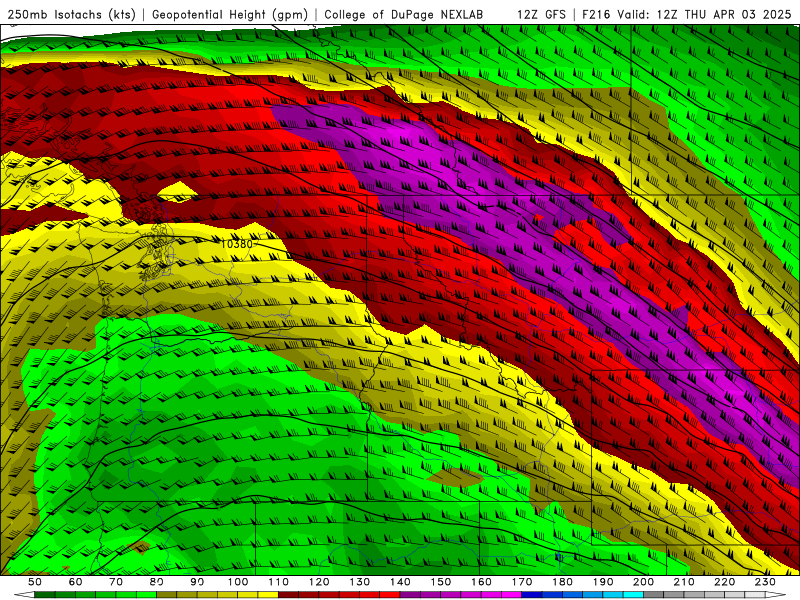The height and width of the screenshot is (600, 800).
Task: Click the '50' value on the color scale
Action: (35, 582)
